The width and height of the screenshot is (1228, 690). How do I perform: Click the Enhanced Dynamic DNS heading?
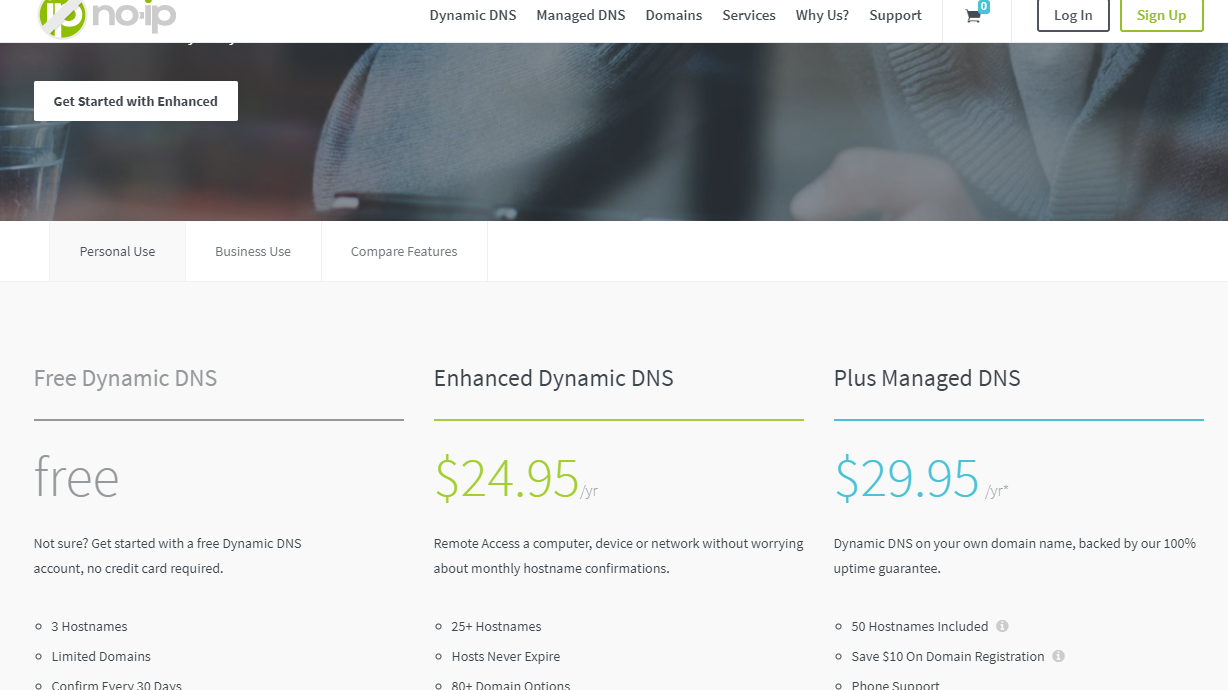point(554,378)
